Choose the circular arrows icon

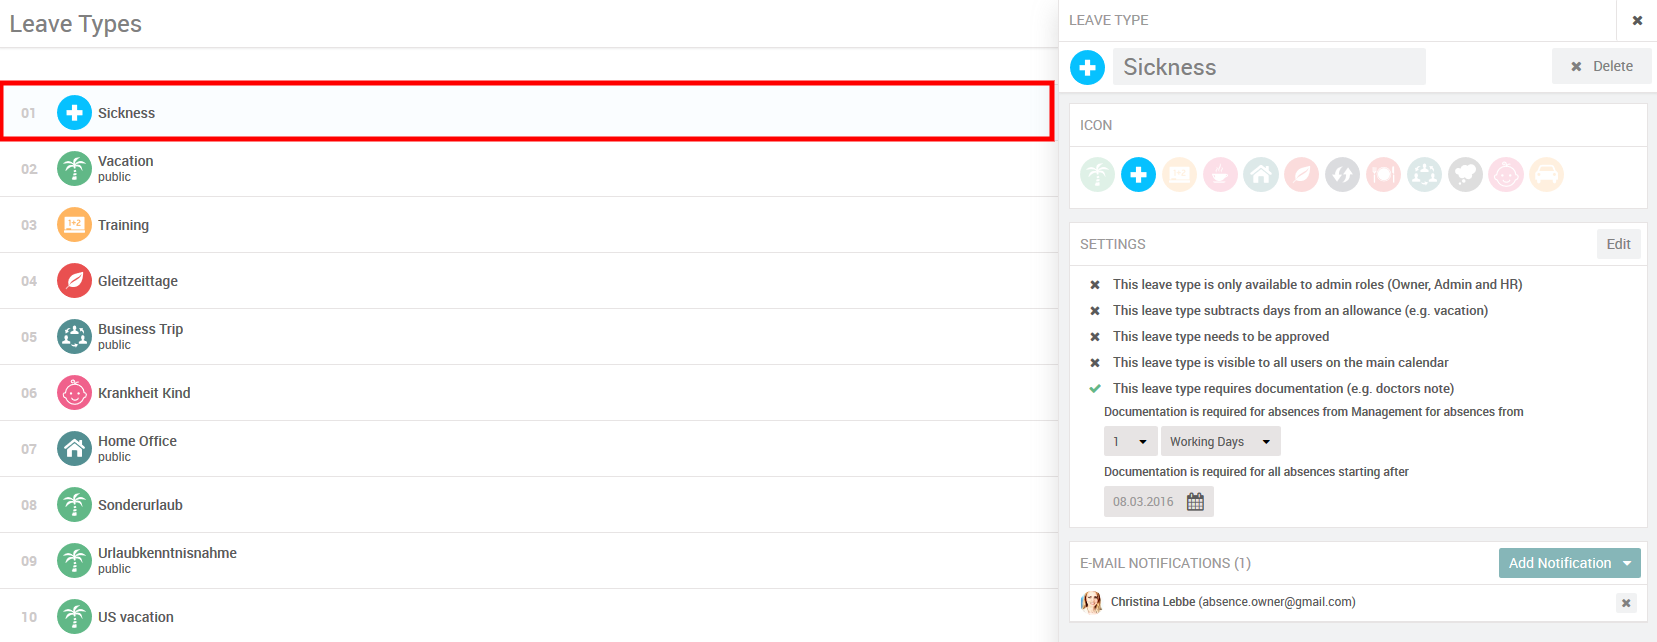click(1342, 175)
